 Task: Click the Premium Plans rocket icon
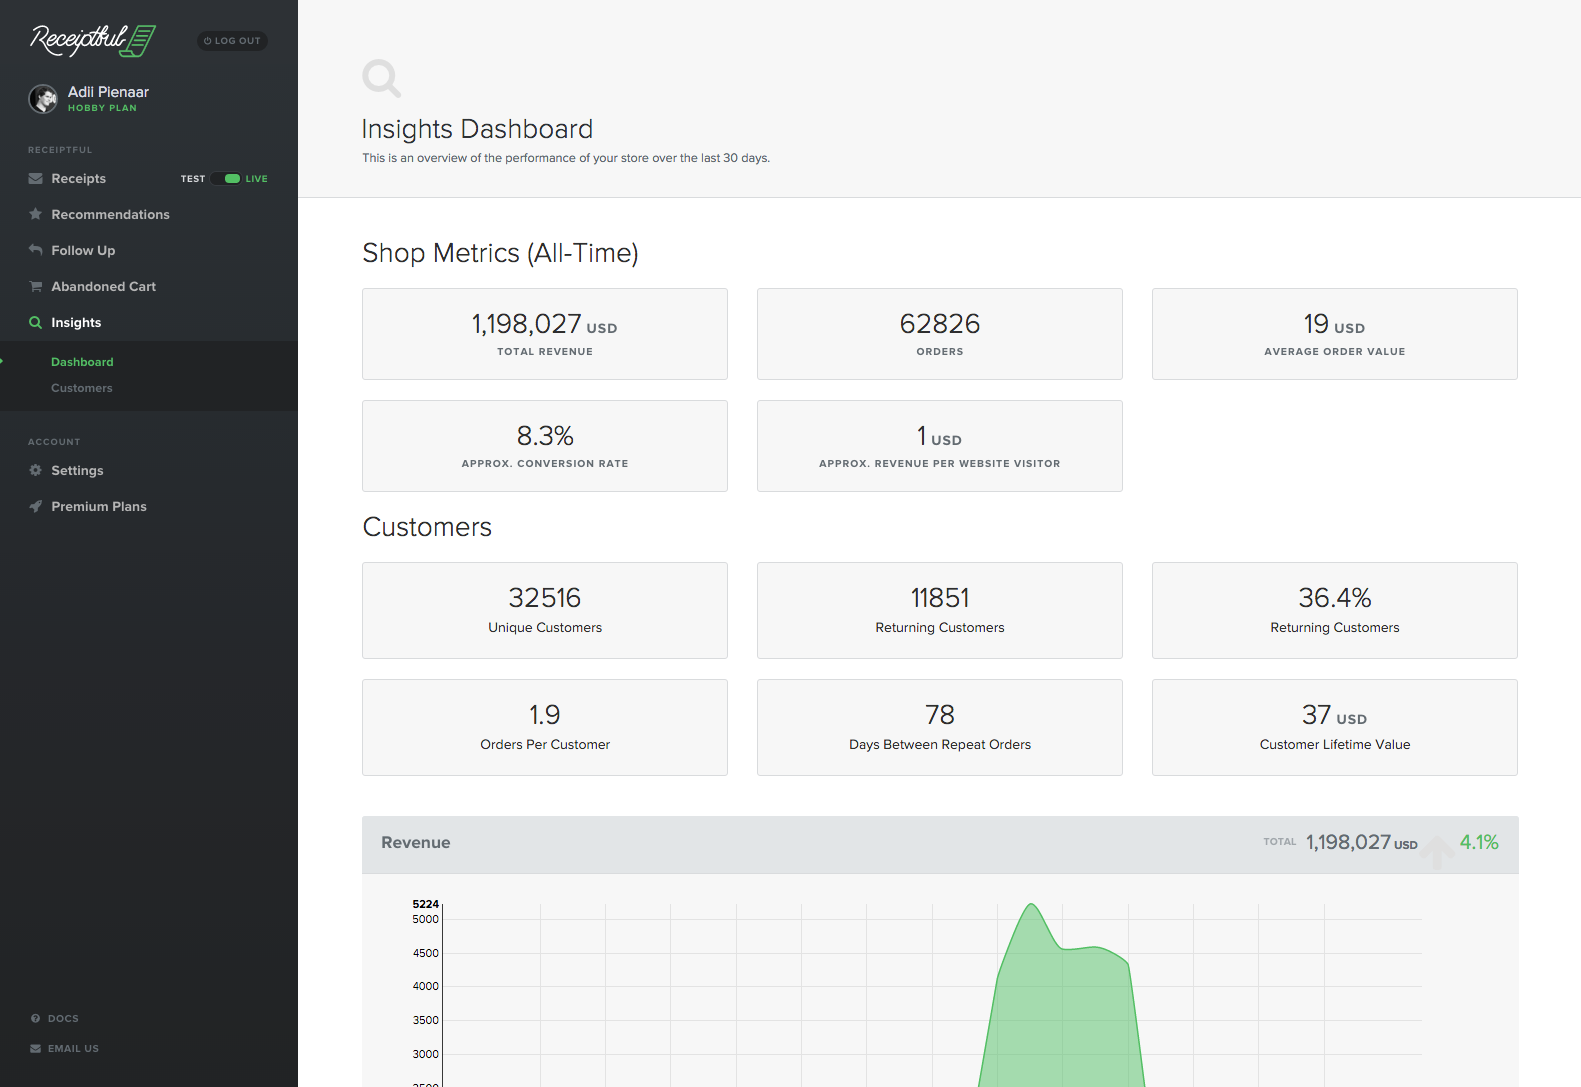tap(35, 506)
